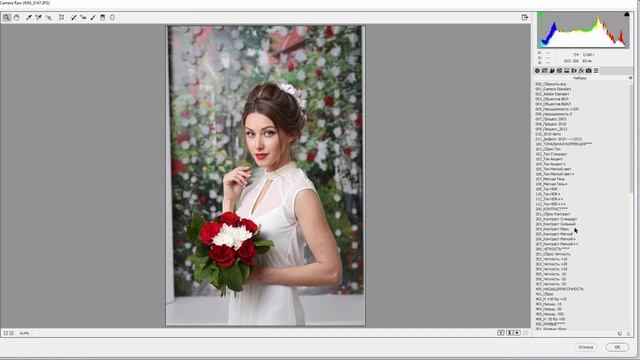
Task: Open the Presets panel tab
Action: 596,71
